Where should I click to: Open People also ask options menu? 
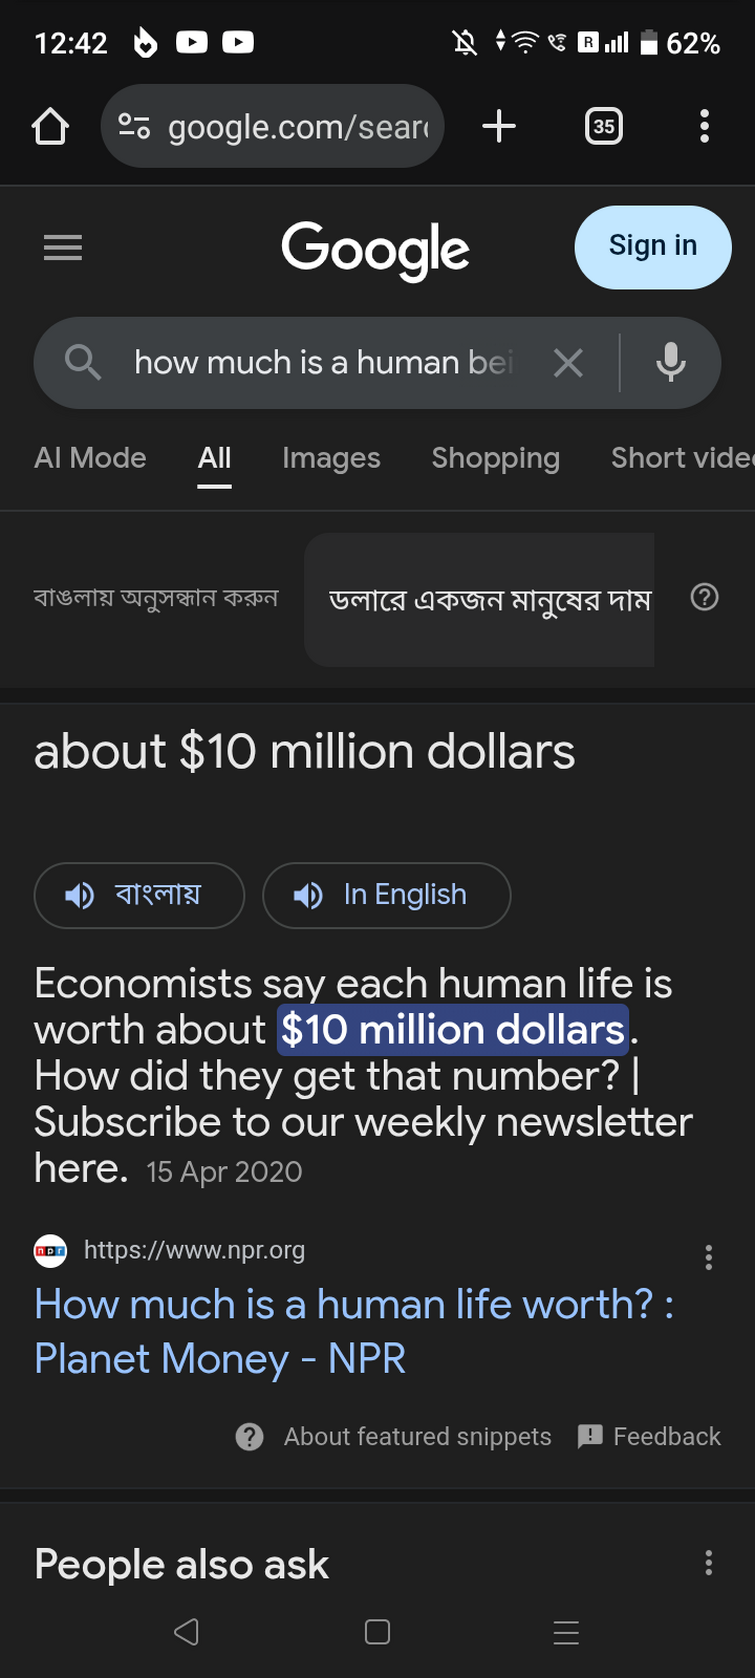[x=708, y=1563]
